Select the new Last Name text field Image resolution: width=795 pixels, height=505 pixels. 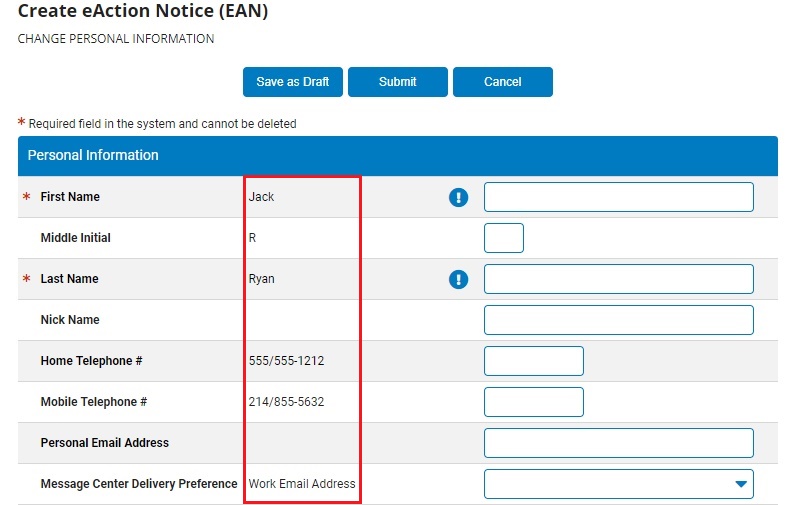(x=618, y=279)
